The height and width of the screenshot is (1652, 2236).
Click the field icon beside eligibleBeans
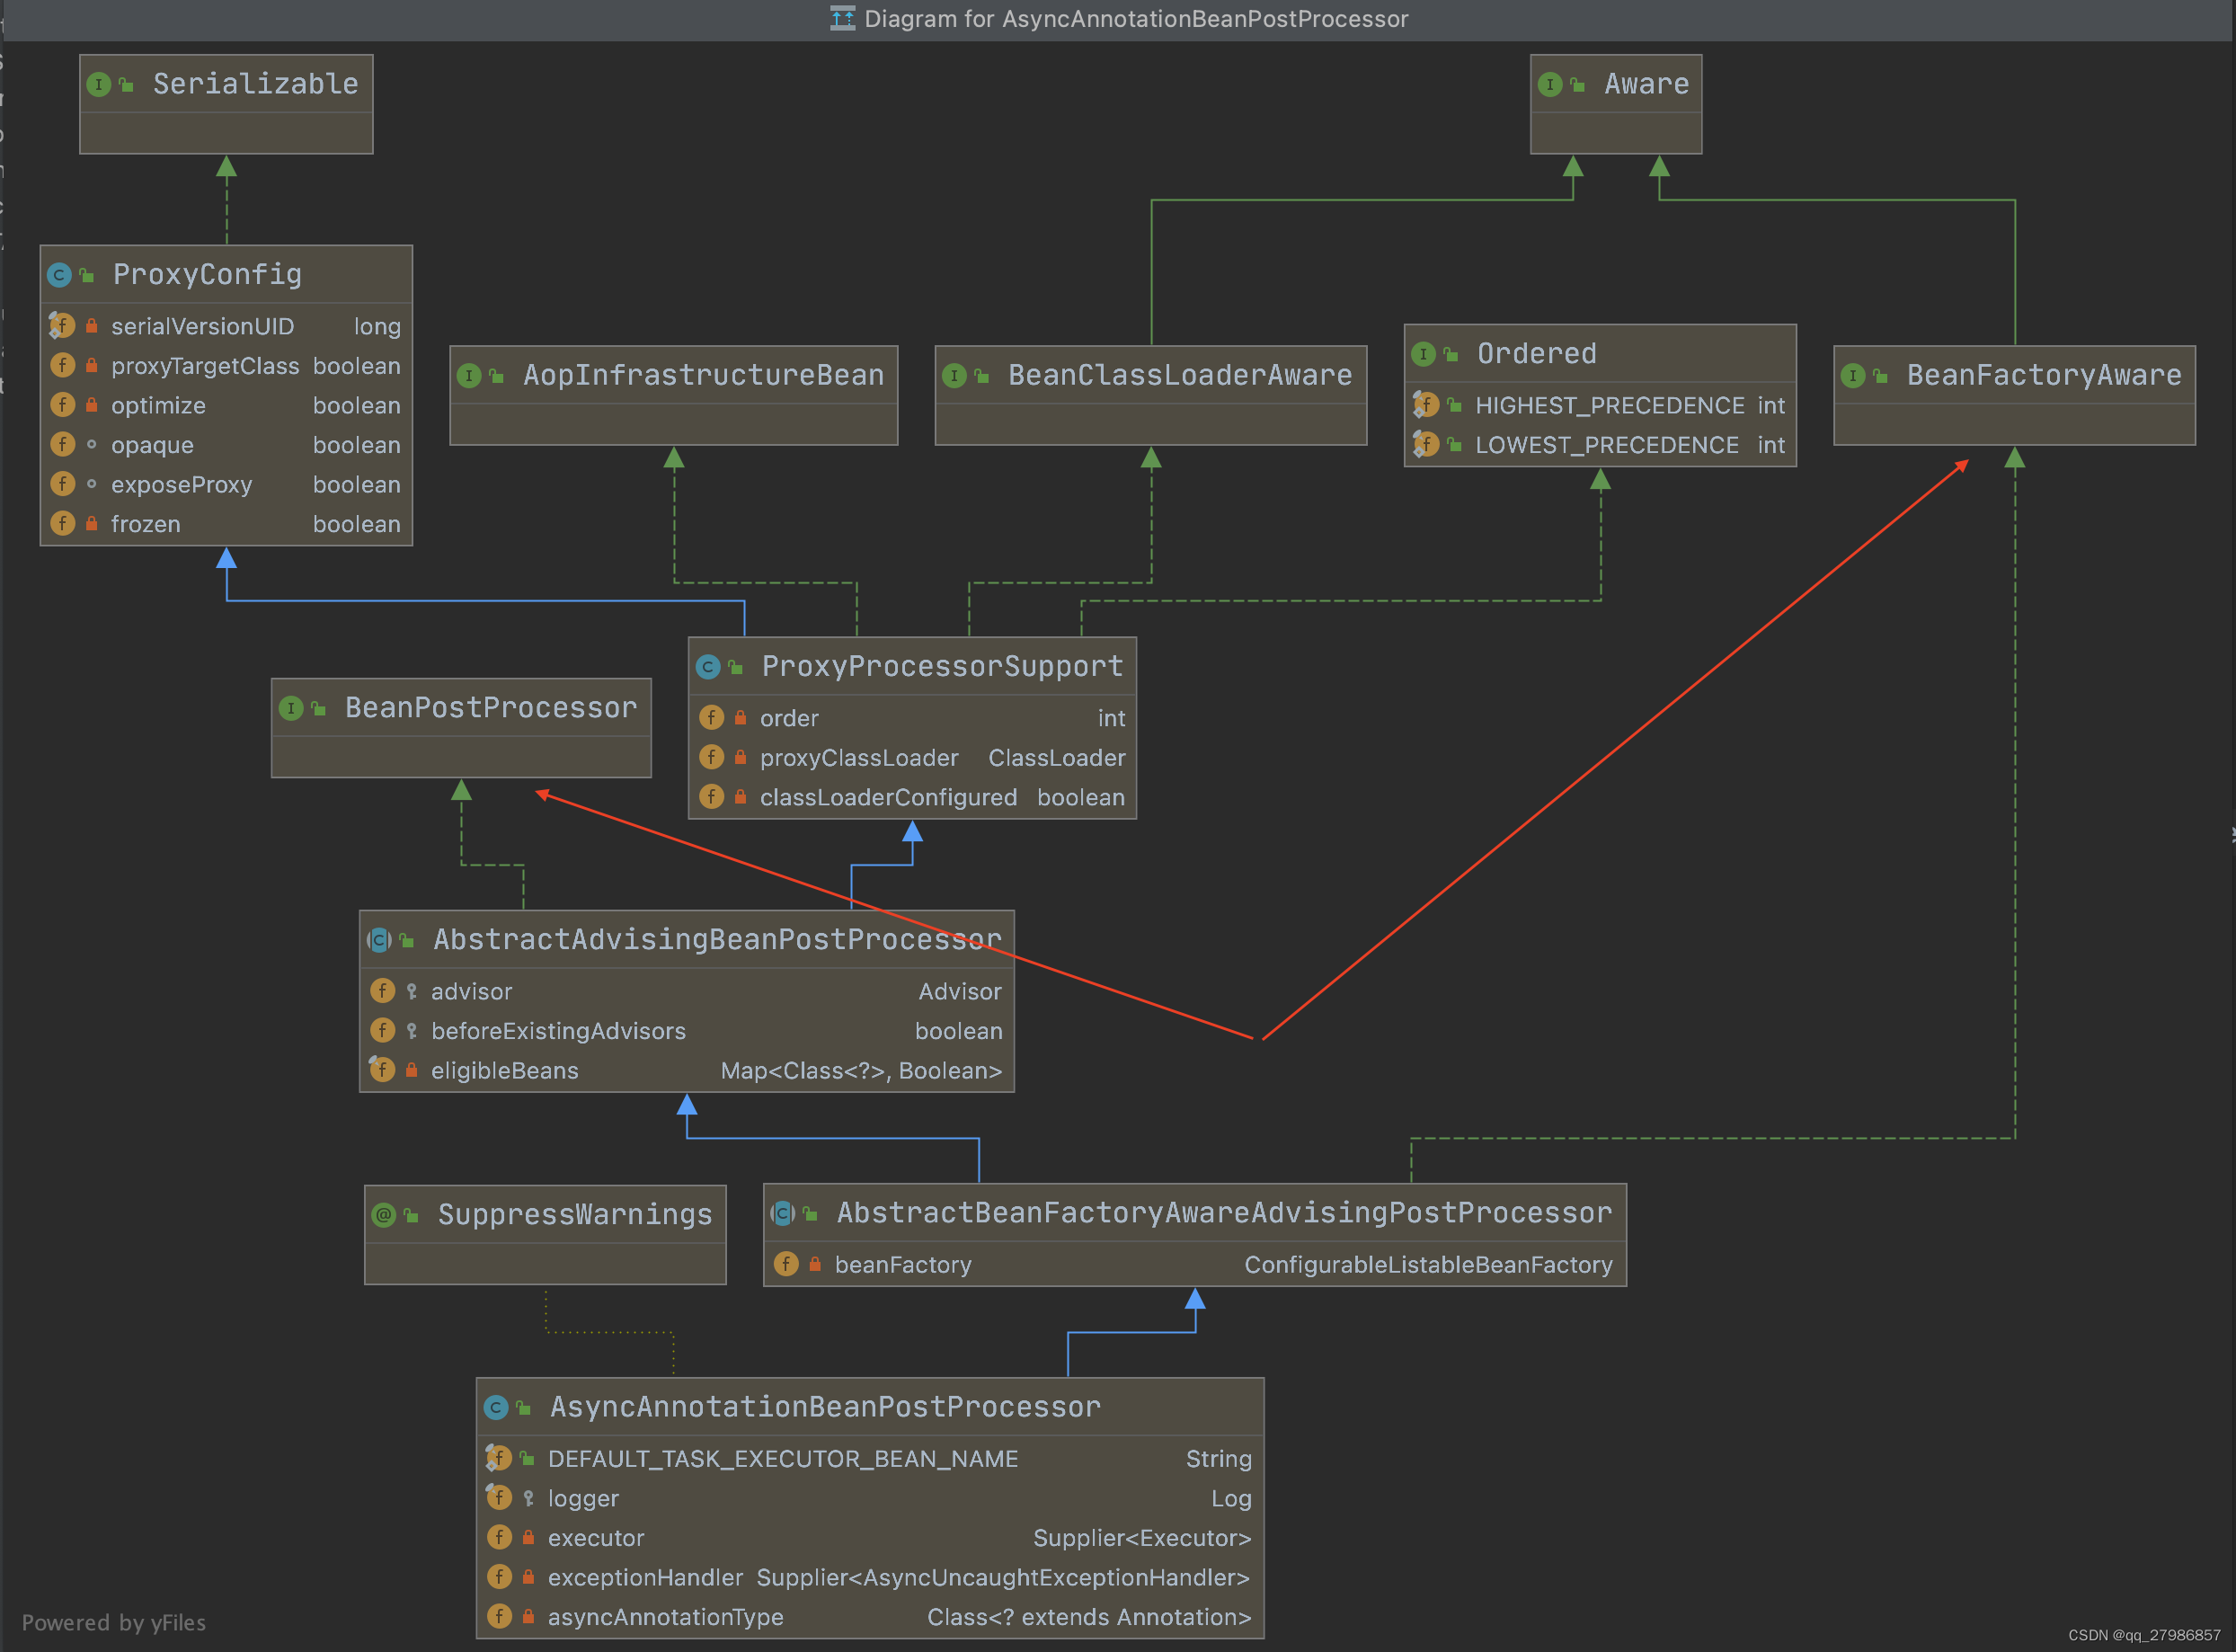tap(382, 1070)
